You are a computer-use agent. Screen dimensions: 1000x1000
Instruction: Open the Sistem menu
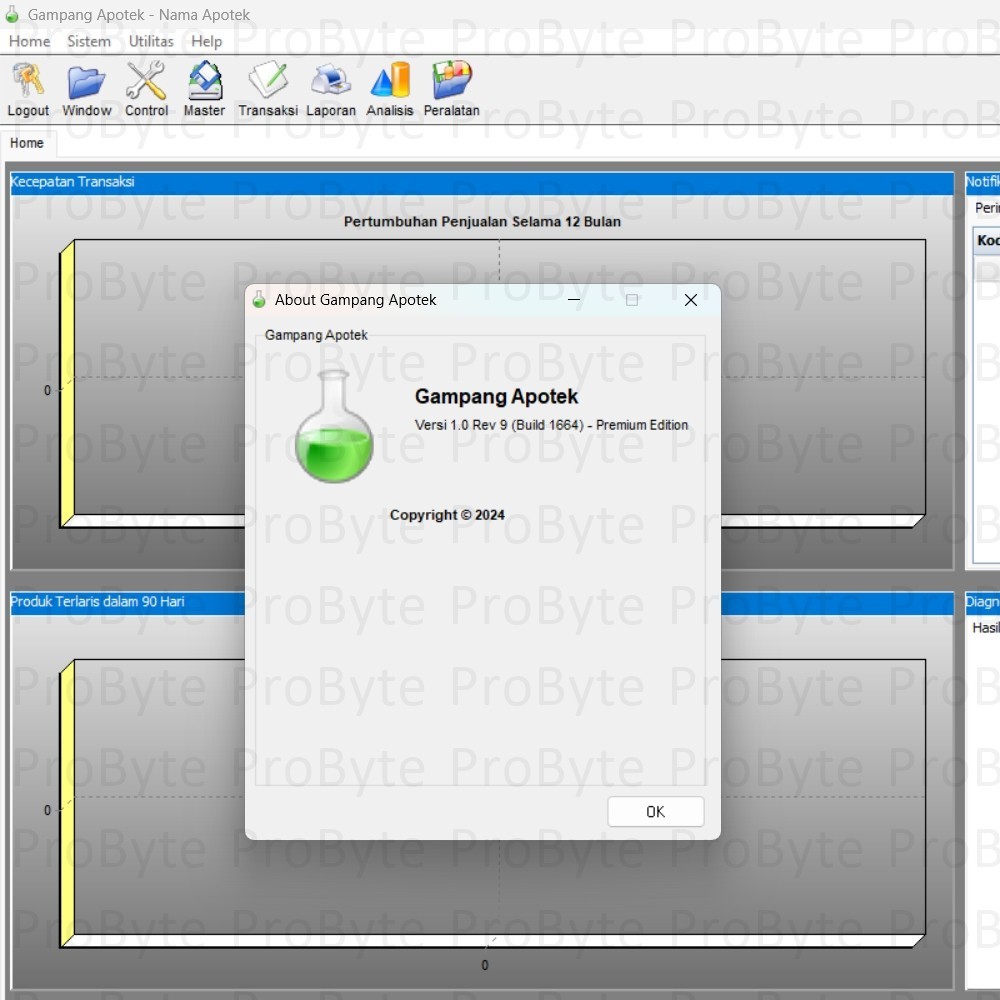point(89,41)
